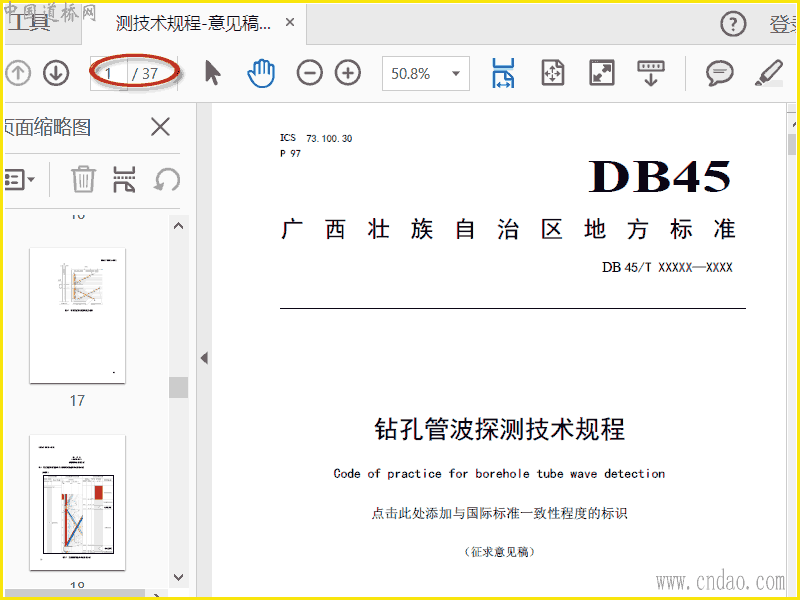
Task: Click the text 点击此处添加与国际标准一致性程度的标识
Action: coord(499,513)
